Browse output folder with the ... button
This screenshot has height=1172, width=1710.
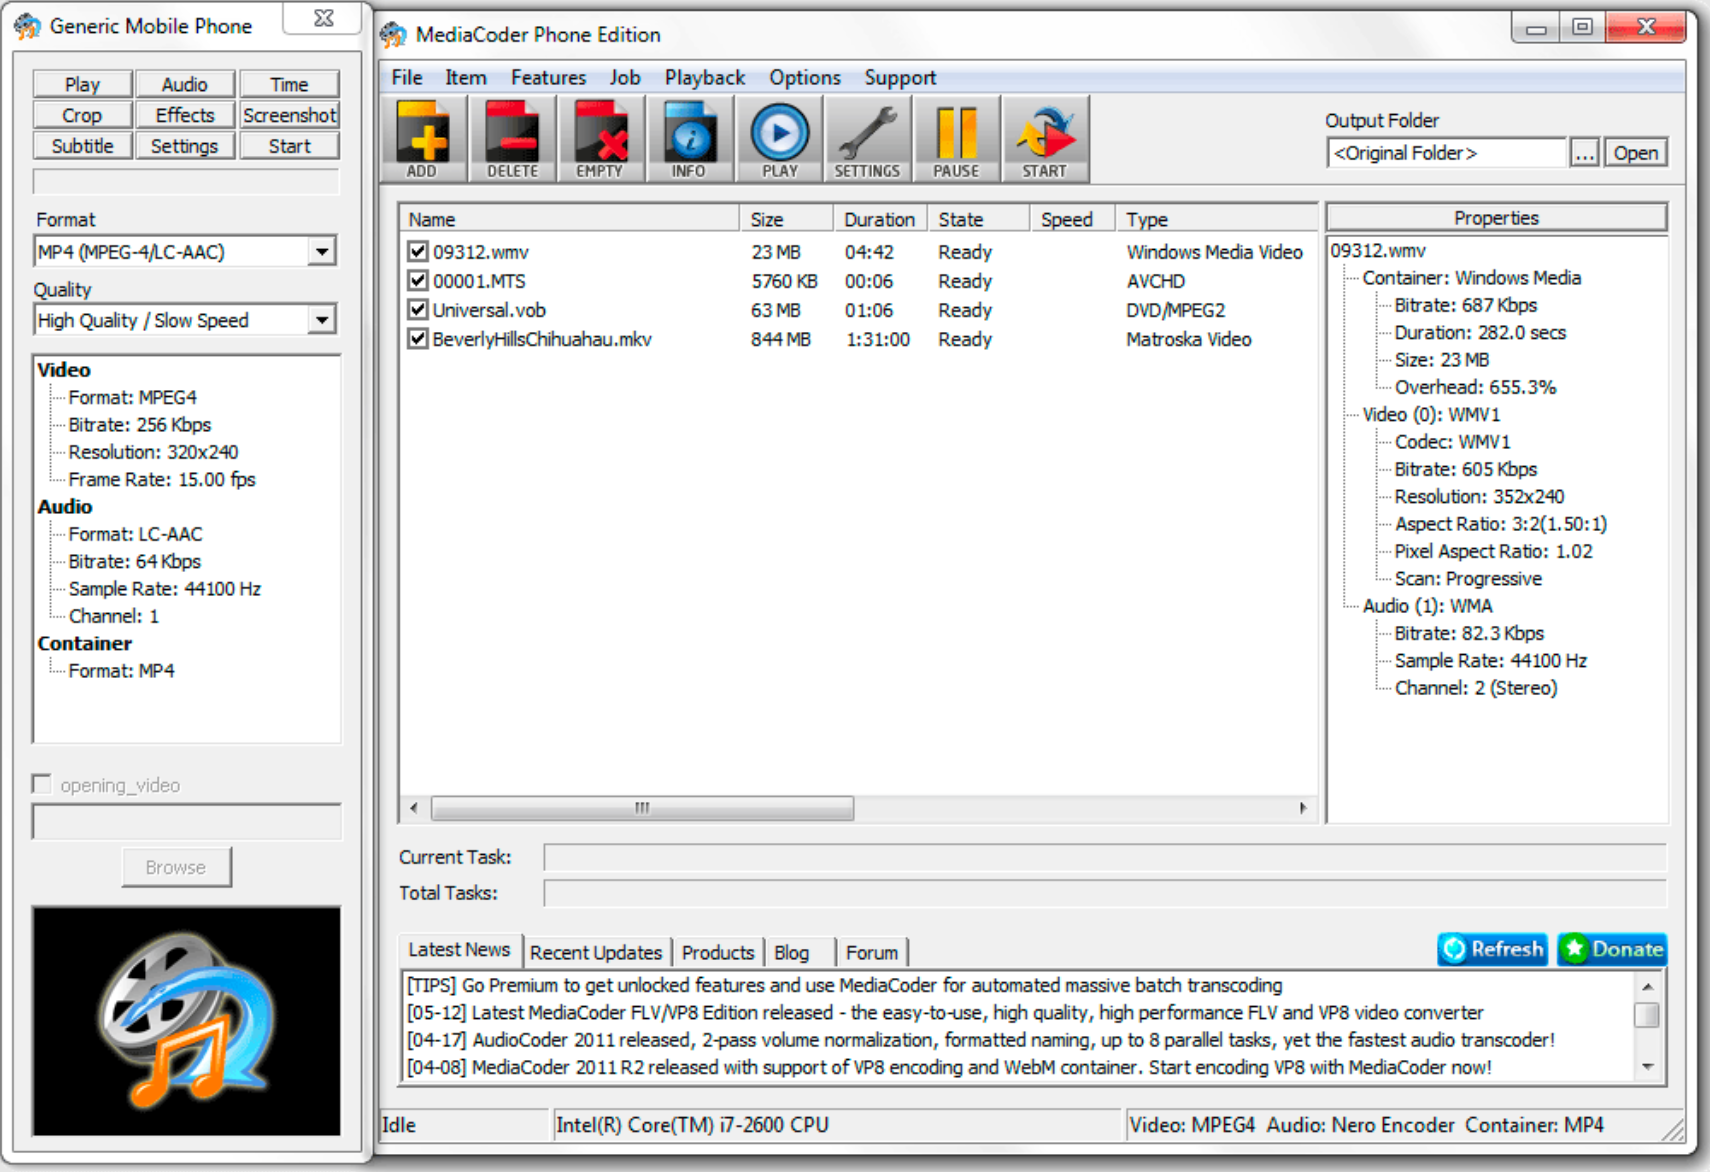1584,152
